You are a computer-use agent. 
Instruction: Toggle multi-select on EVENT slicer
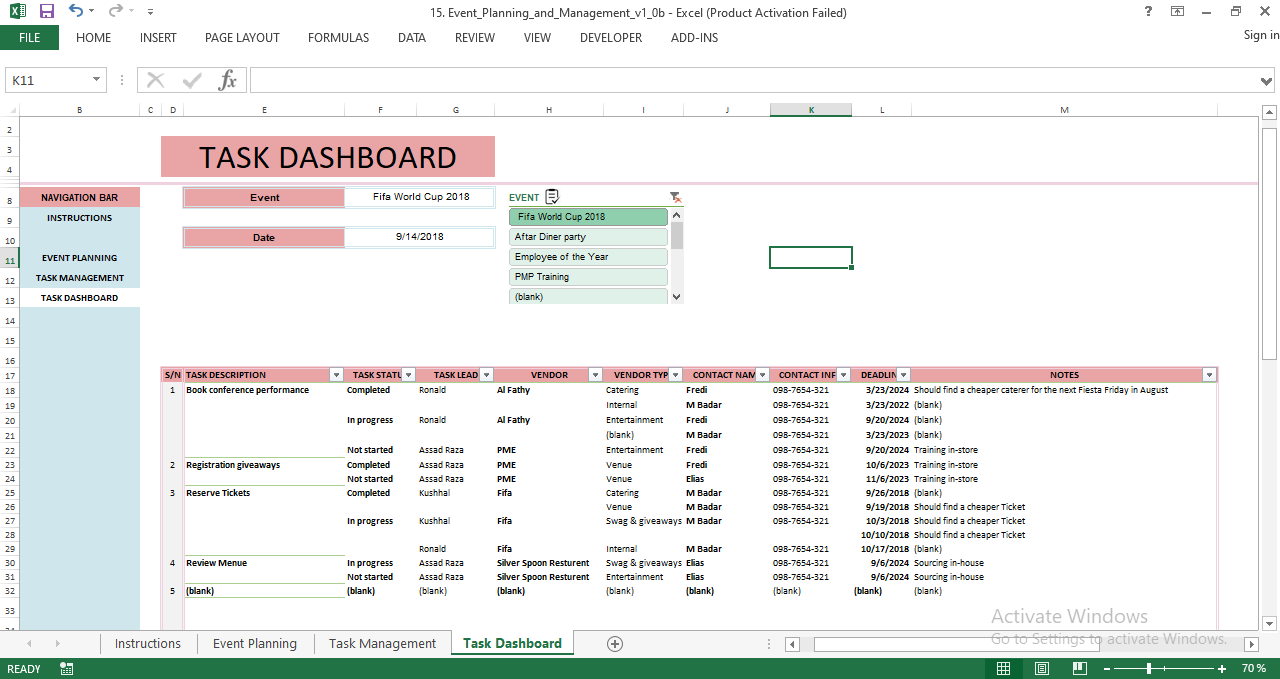tap(552, 197)
